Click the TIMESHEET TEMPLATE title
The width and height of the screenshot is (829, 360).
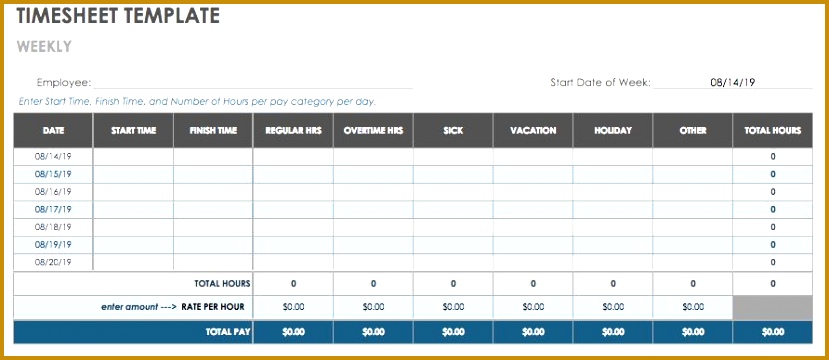coord(117,16)
